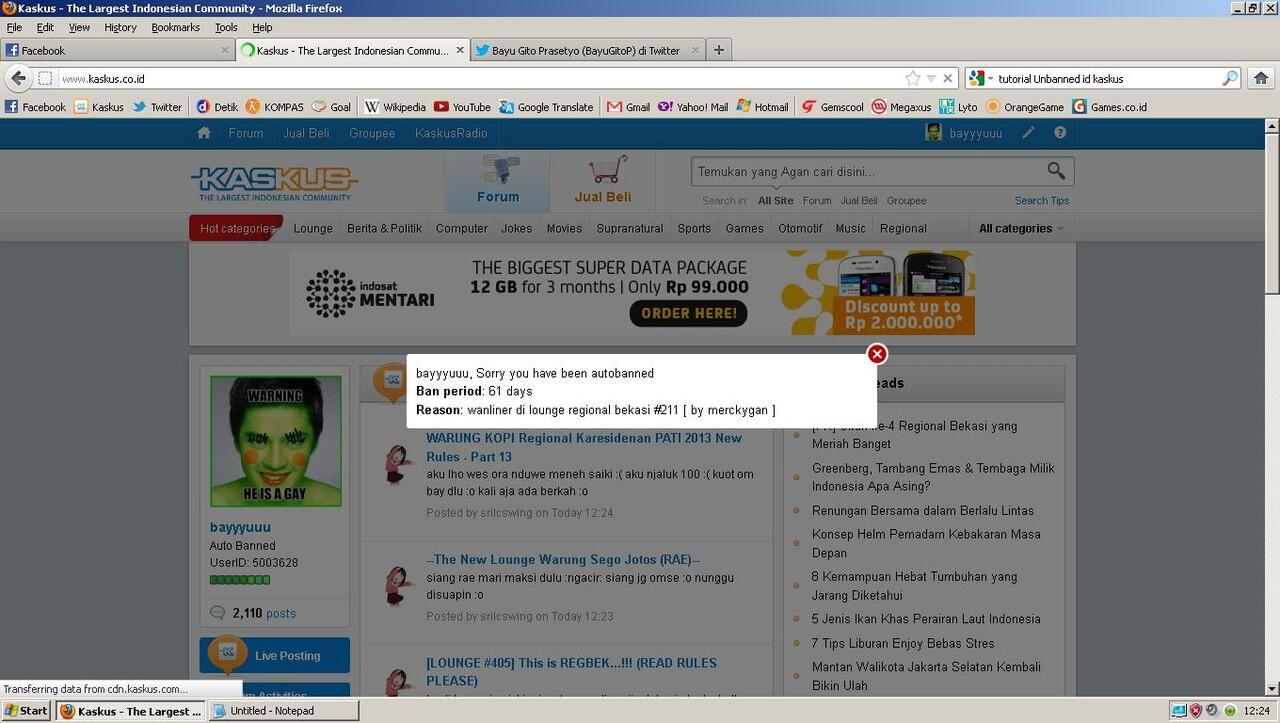Select Groupee search filter

click(906, 200)
